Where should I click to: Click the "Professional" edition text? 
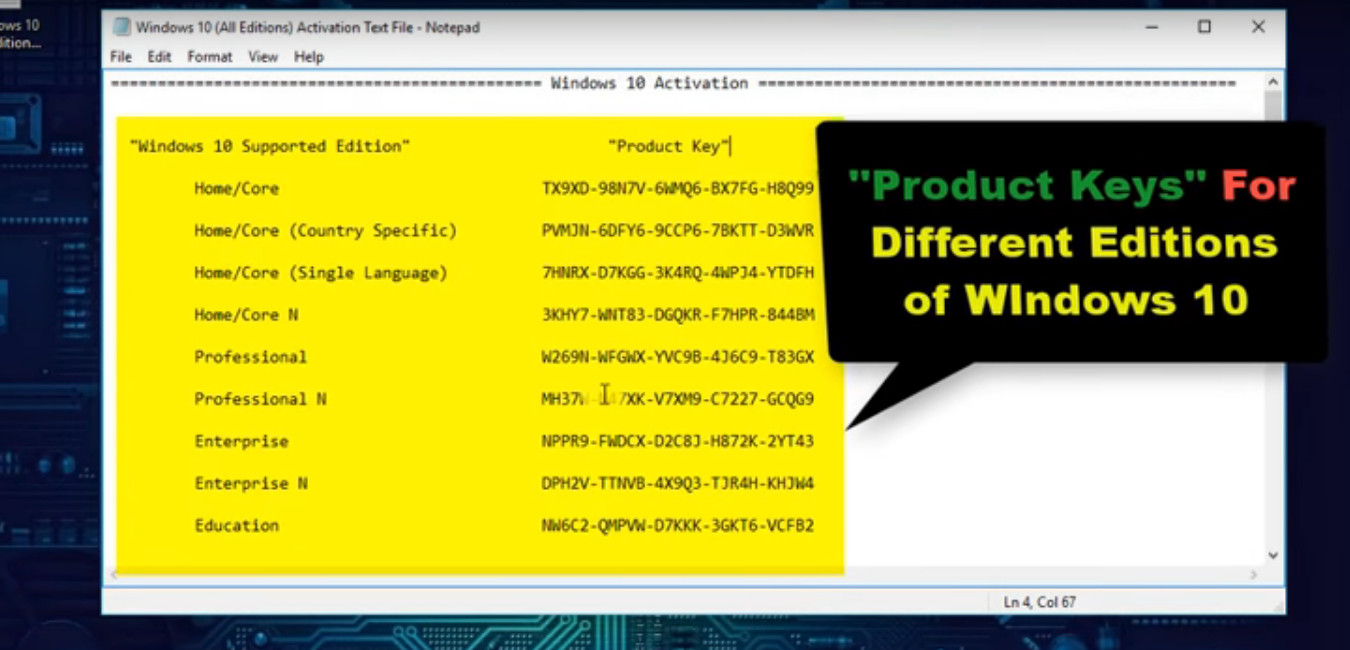tap(250, 357)
